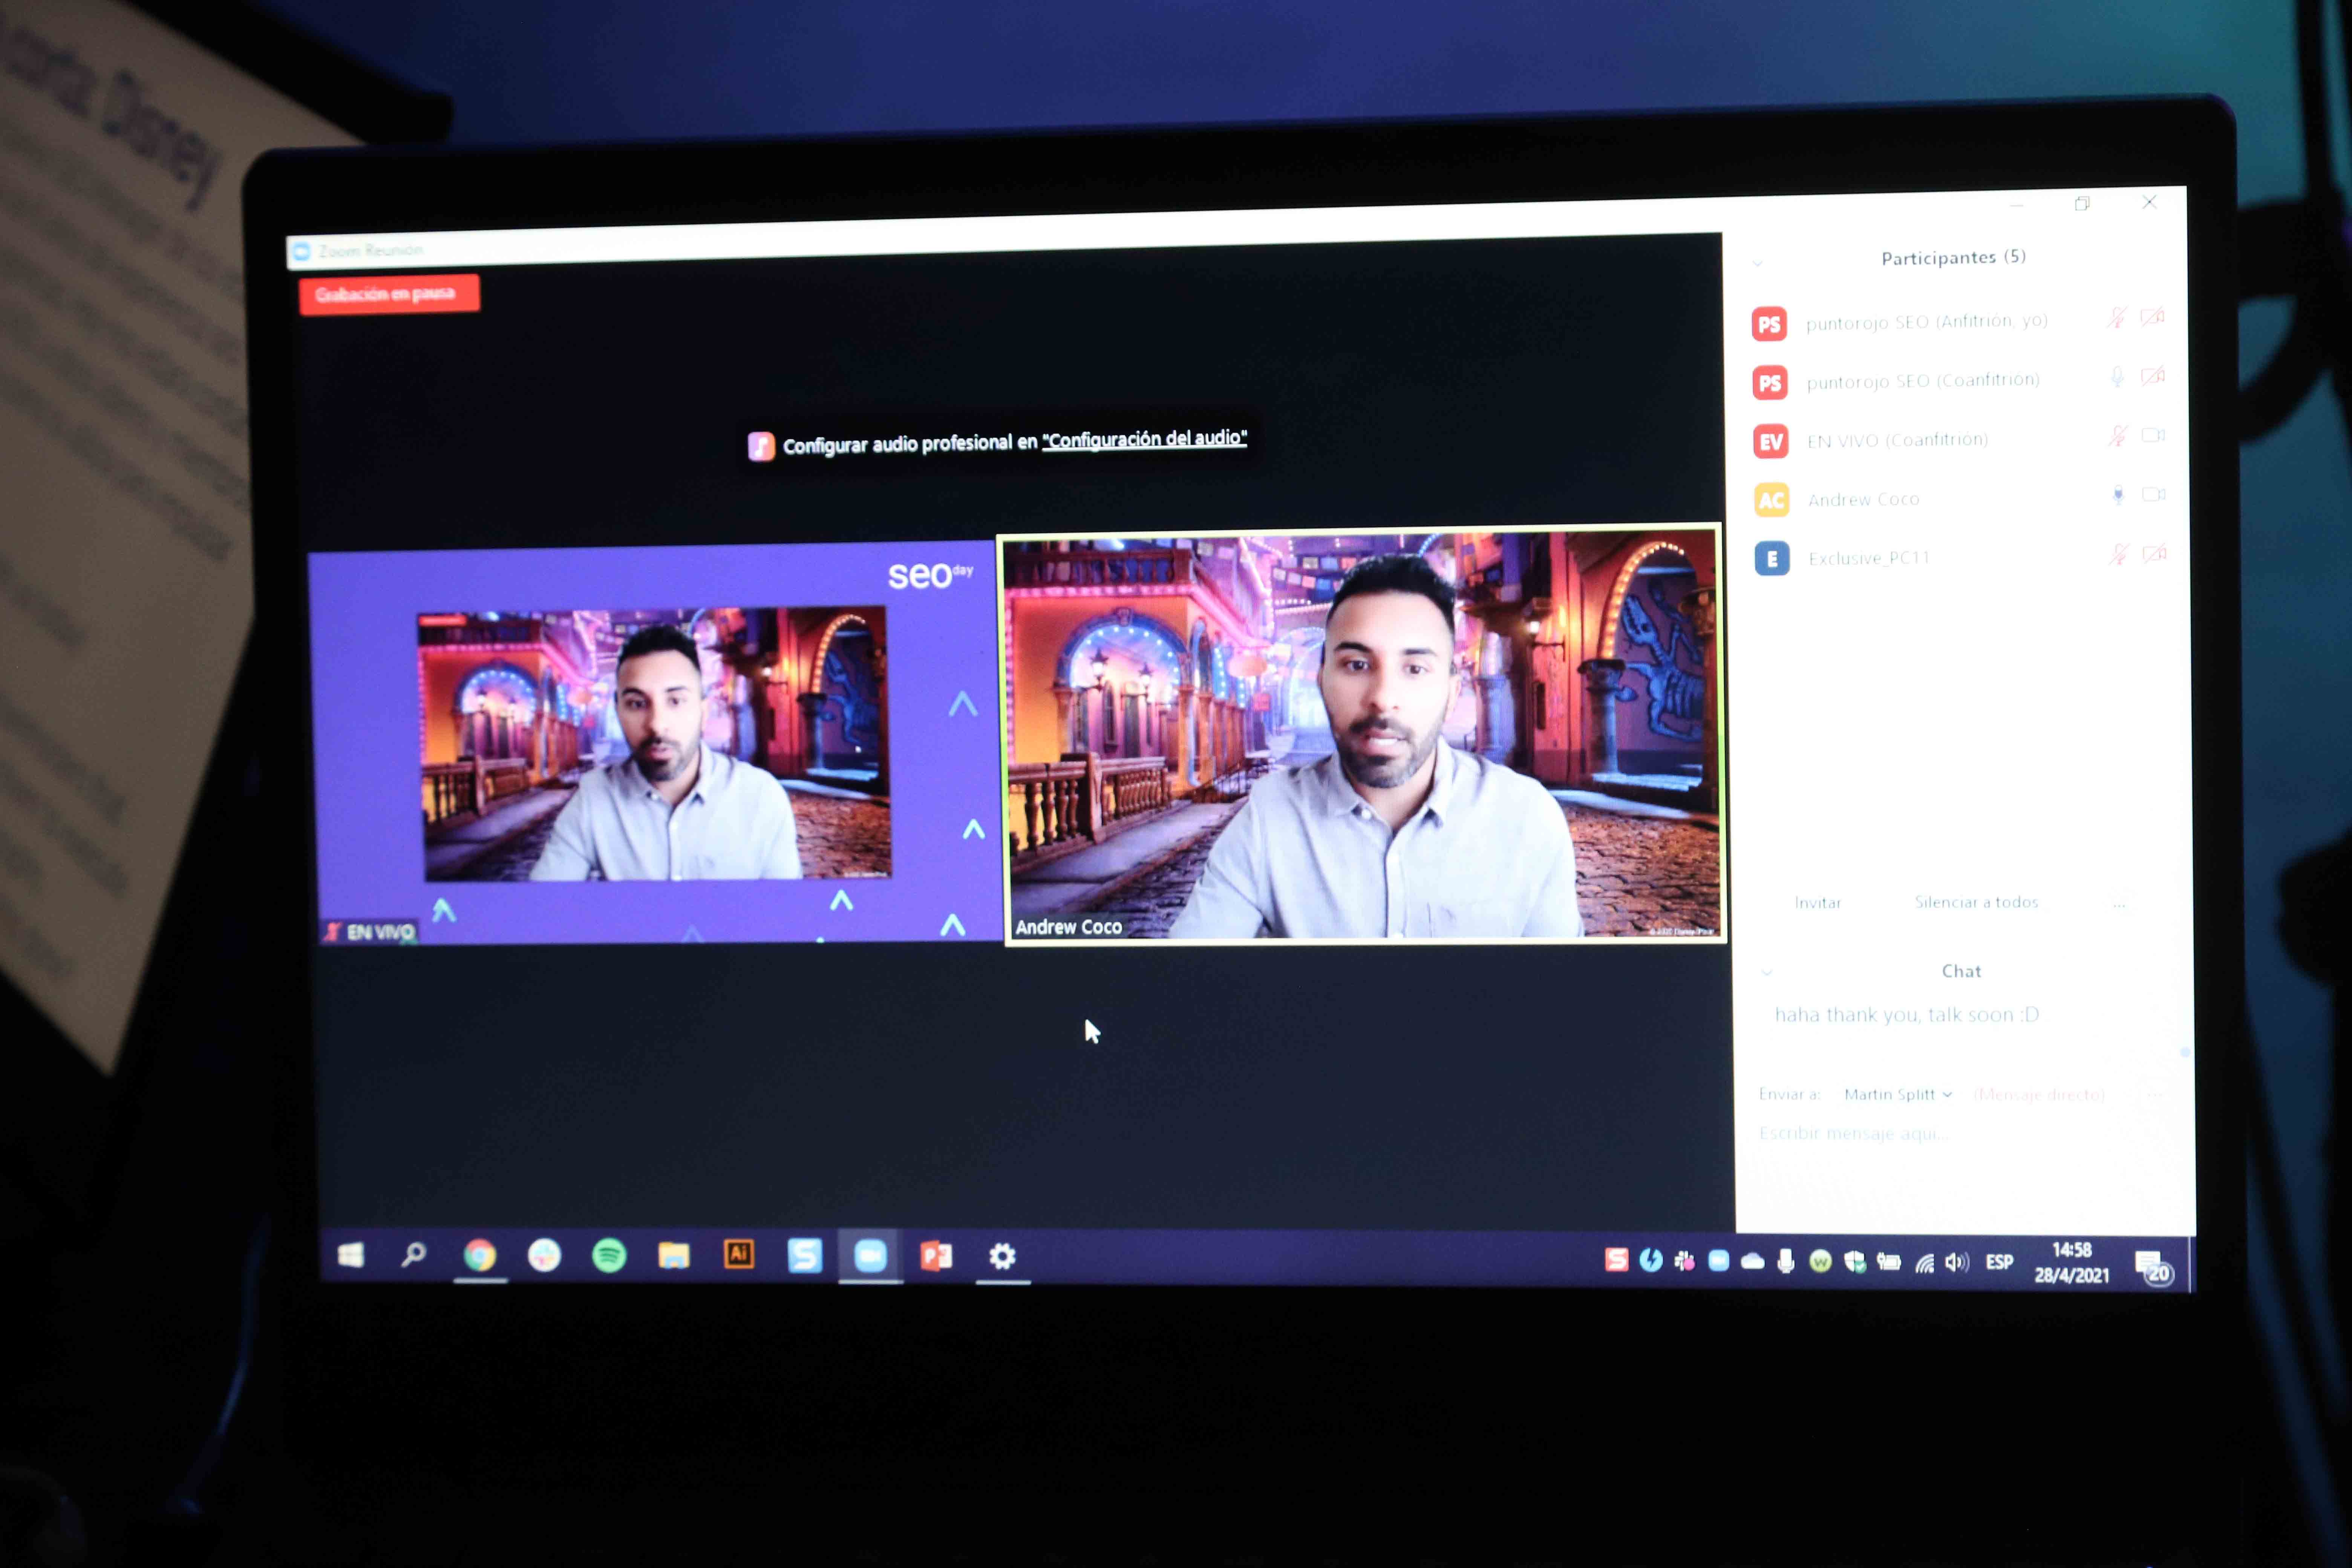Click the professional audio music-note icon
The width and height of the screenshot is (2352, 1568).
point(761,446)
